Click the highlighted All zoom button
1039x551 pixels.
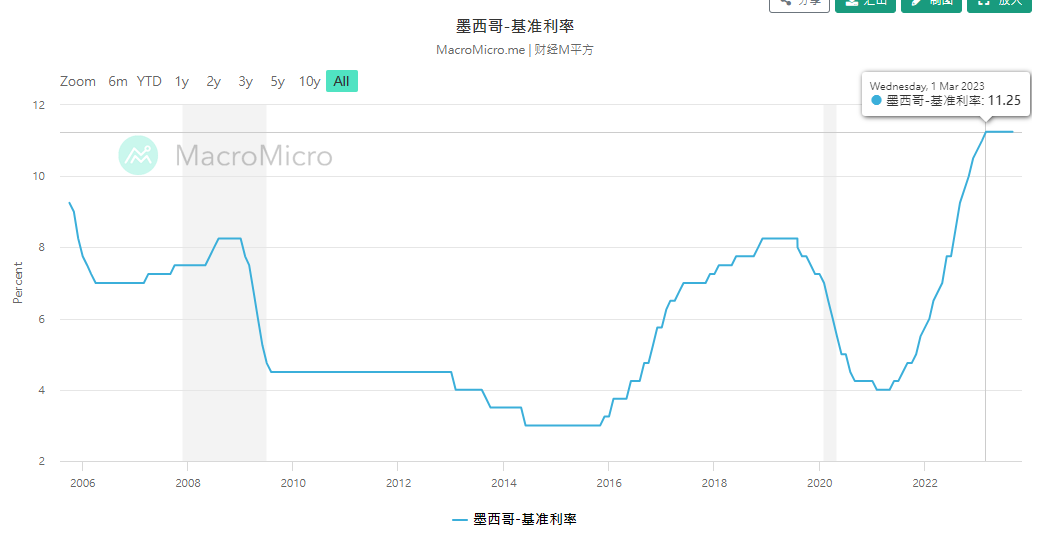click(341, 82)
